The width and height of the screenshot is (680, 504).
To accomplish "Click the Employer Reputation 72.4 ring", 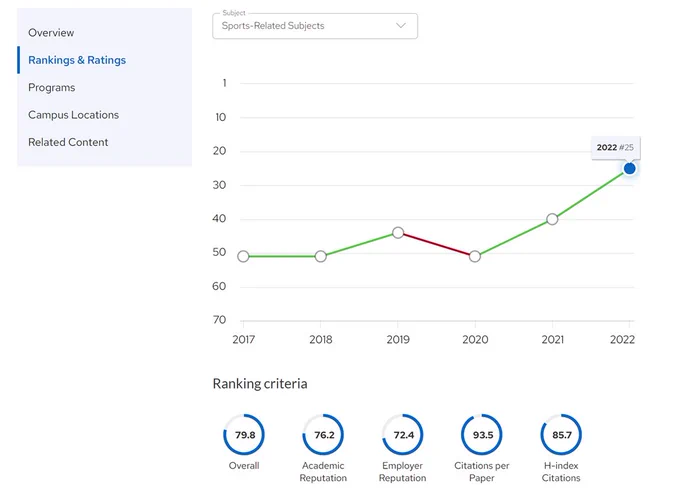I will 403,435.
